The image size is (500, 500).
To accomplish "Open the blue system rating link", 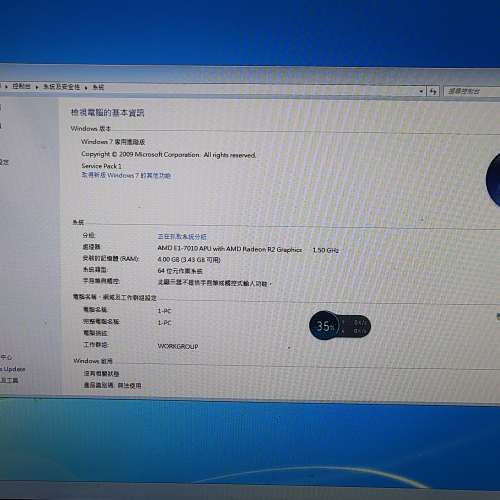I will pyautogui.click(x=182, y=236).
